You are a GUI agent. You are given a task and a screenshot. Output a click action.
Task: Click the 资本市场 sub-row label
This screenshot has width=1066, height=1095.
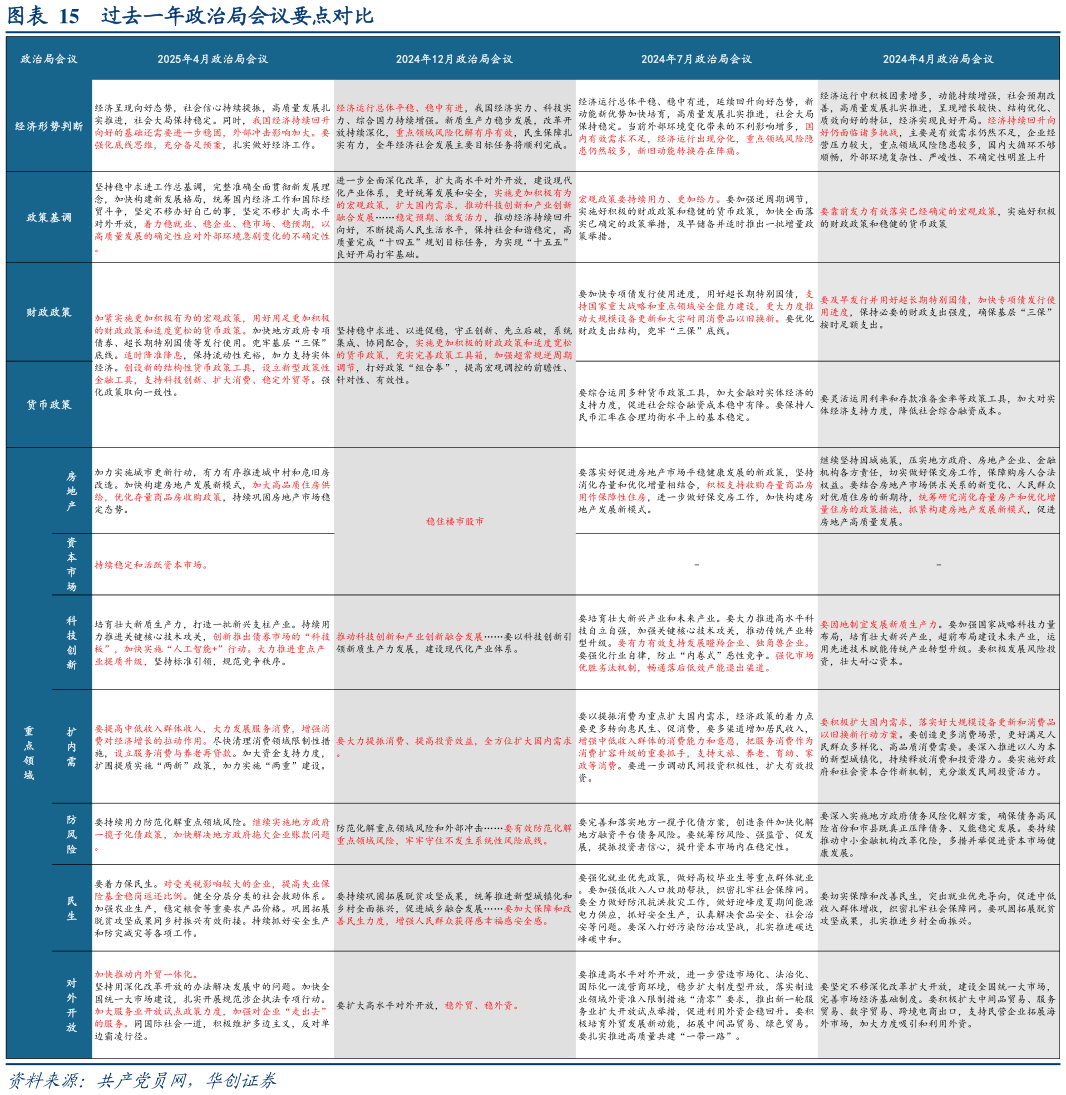[x=71, y=564]
